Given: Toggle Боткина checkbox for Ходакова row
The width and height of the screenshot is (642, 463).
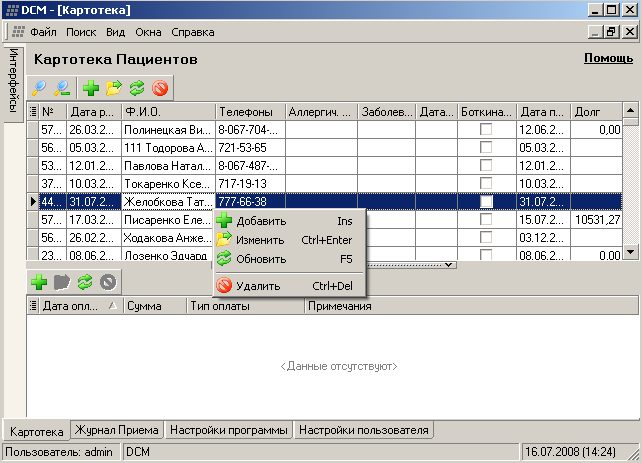Looking at the screenshot, I should click(486, 237).
